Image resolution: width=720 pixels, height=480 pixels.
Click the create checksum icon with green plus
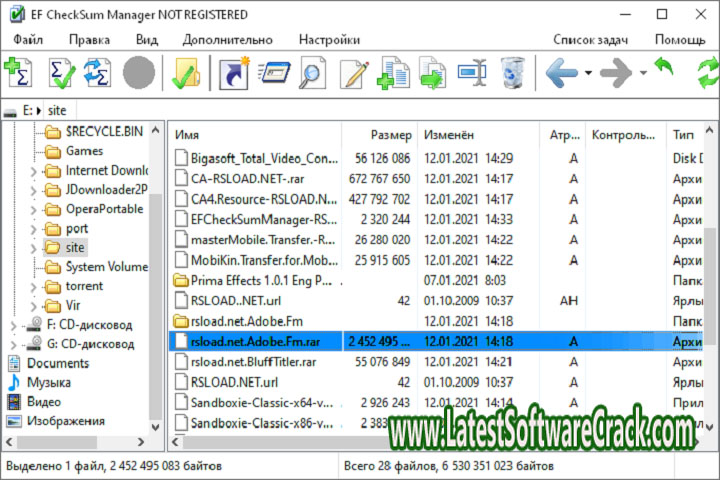pyautogui.click(x=19, y=72)
